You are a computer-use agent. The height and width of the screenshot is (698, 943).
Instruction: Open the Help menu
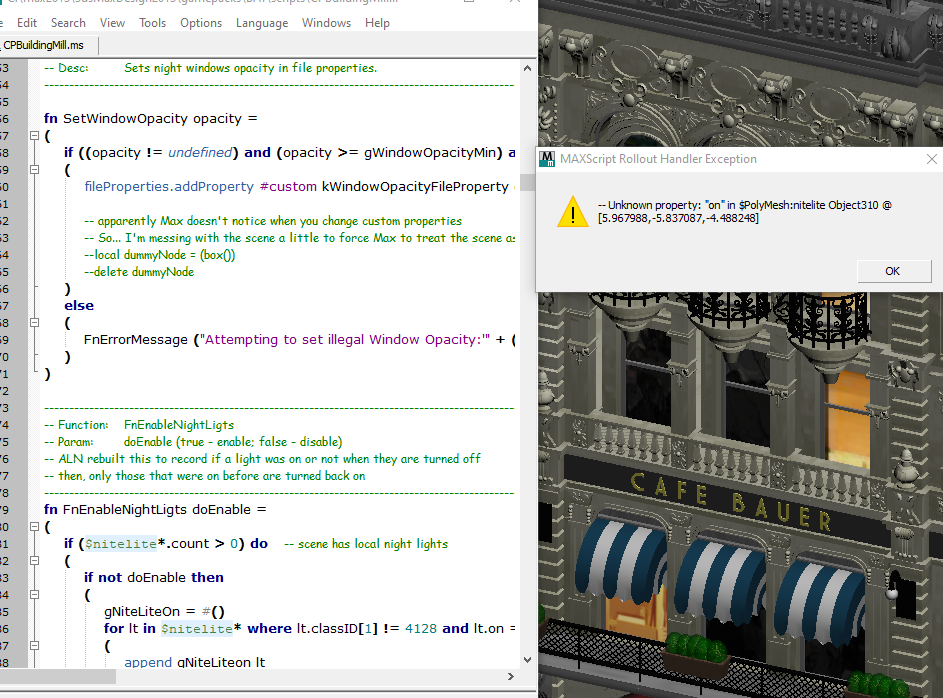(x=377, y=23)
